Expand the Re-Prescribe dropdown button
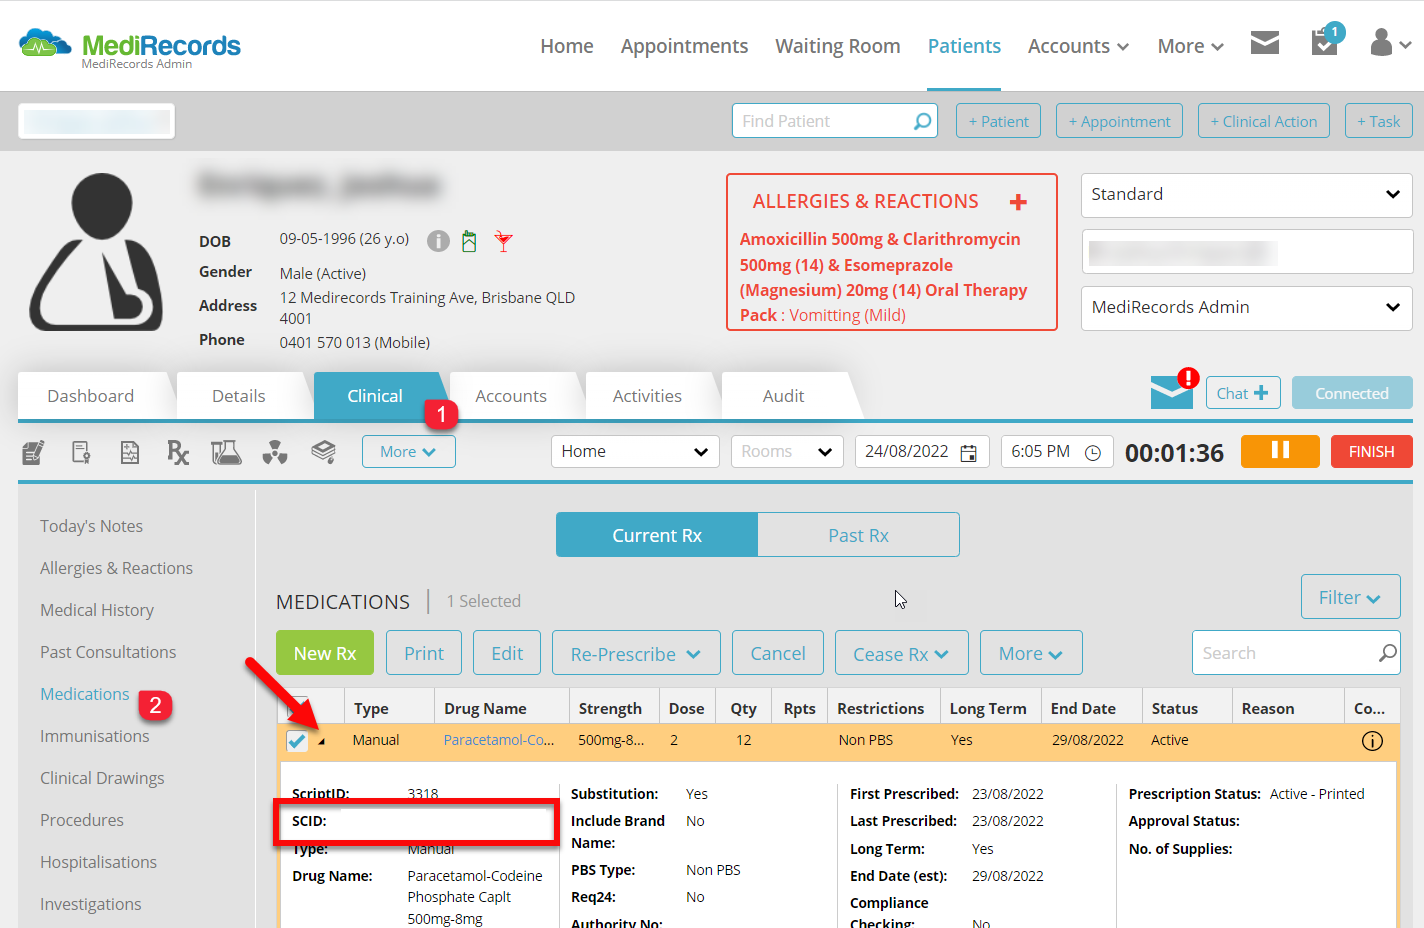 (636, 653)
